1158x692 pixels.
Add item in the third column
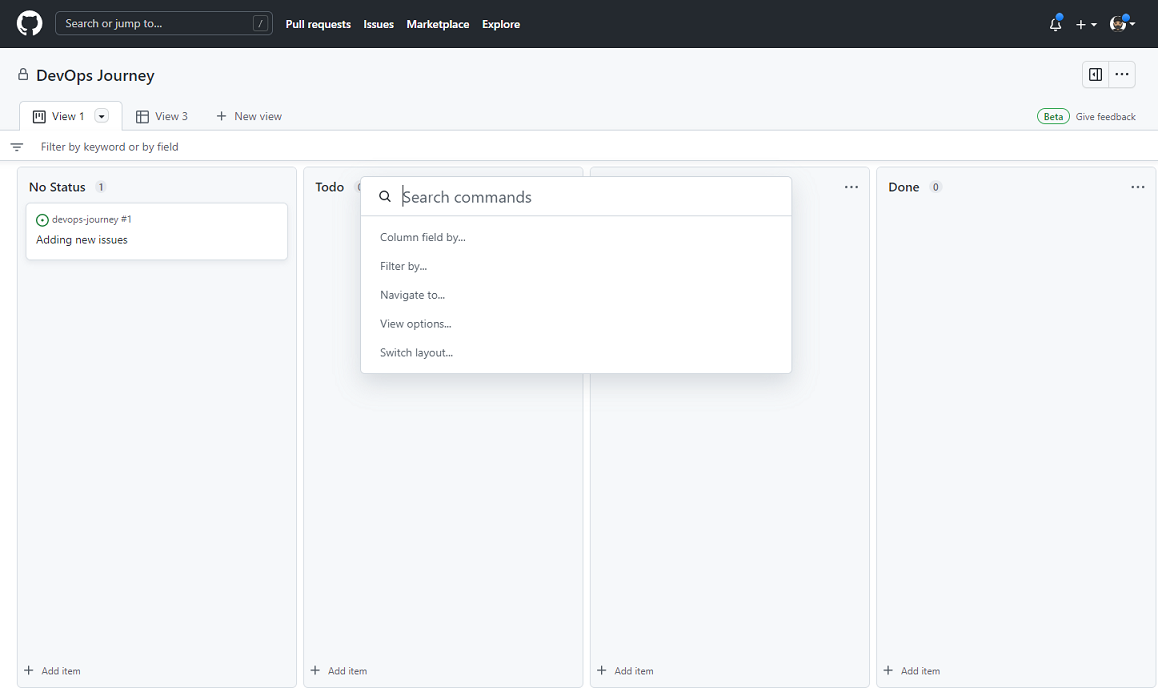pos(626,671)
